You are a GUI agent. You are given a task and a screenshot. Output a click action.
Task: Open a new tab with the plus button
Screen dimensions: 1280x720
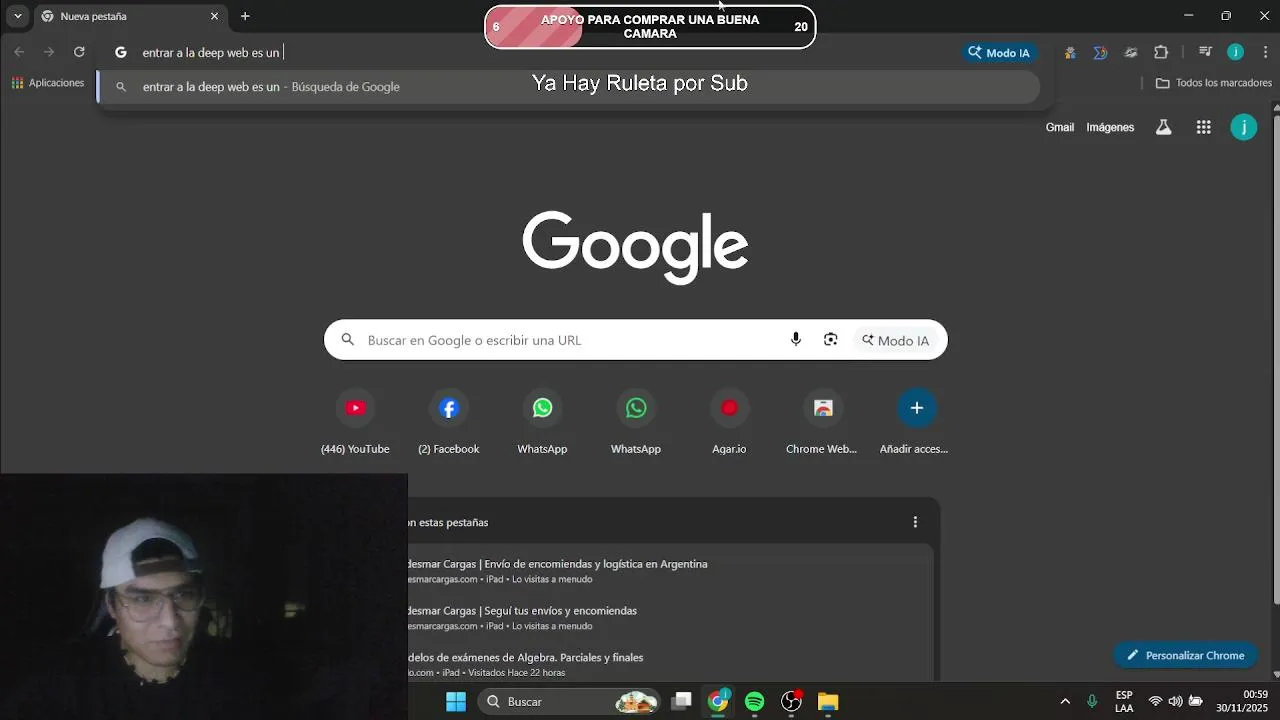coord(245,16)
